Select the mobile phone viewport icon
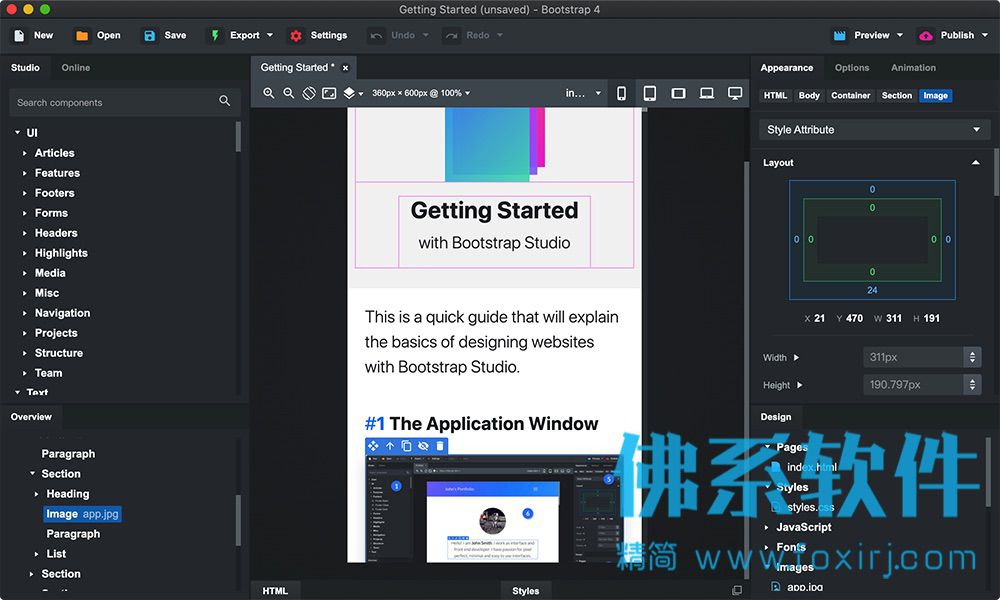1000x600 pixels. [x=621, y=93]
